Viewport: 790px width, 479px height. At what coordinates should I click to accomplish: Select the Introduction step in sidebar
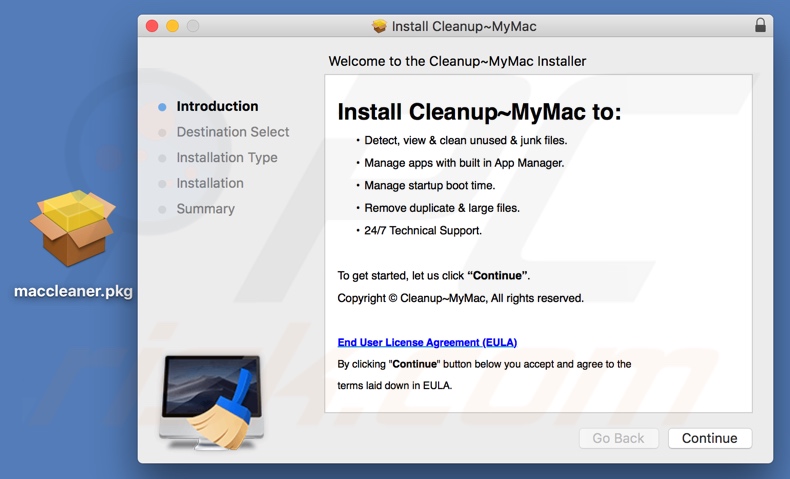tap(217, 106)
